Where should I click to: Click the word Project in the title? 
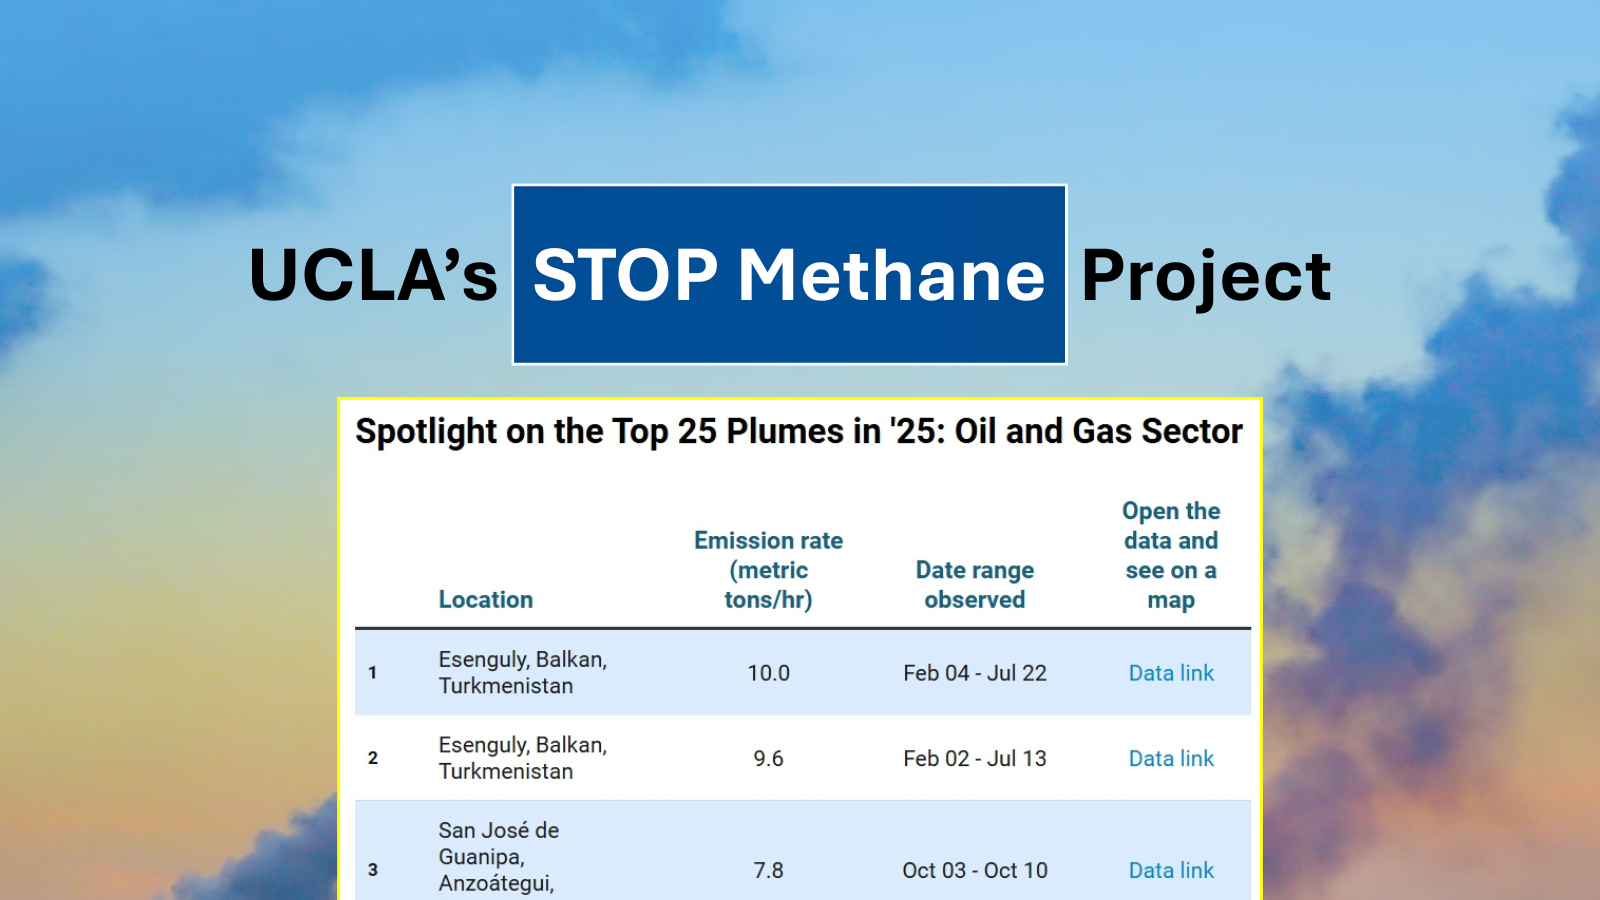pos(1206,275)
